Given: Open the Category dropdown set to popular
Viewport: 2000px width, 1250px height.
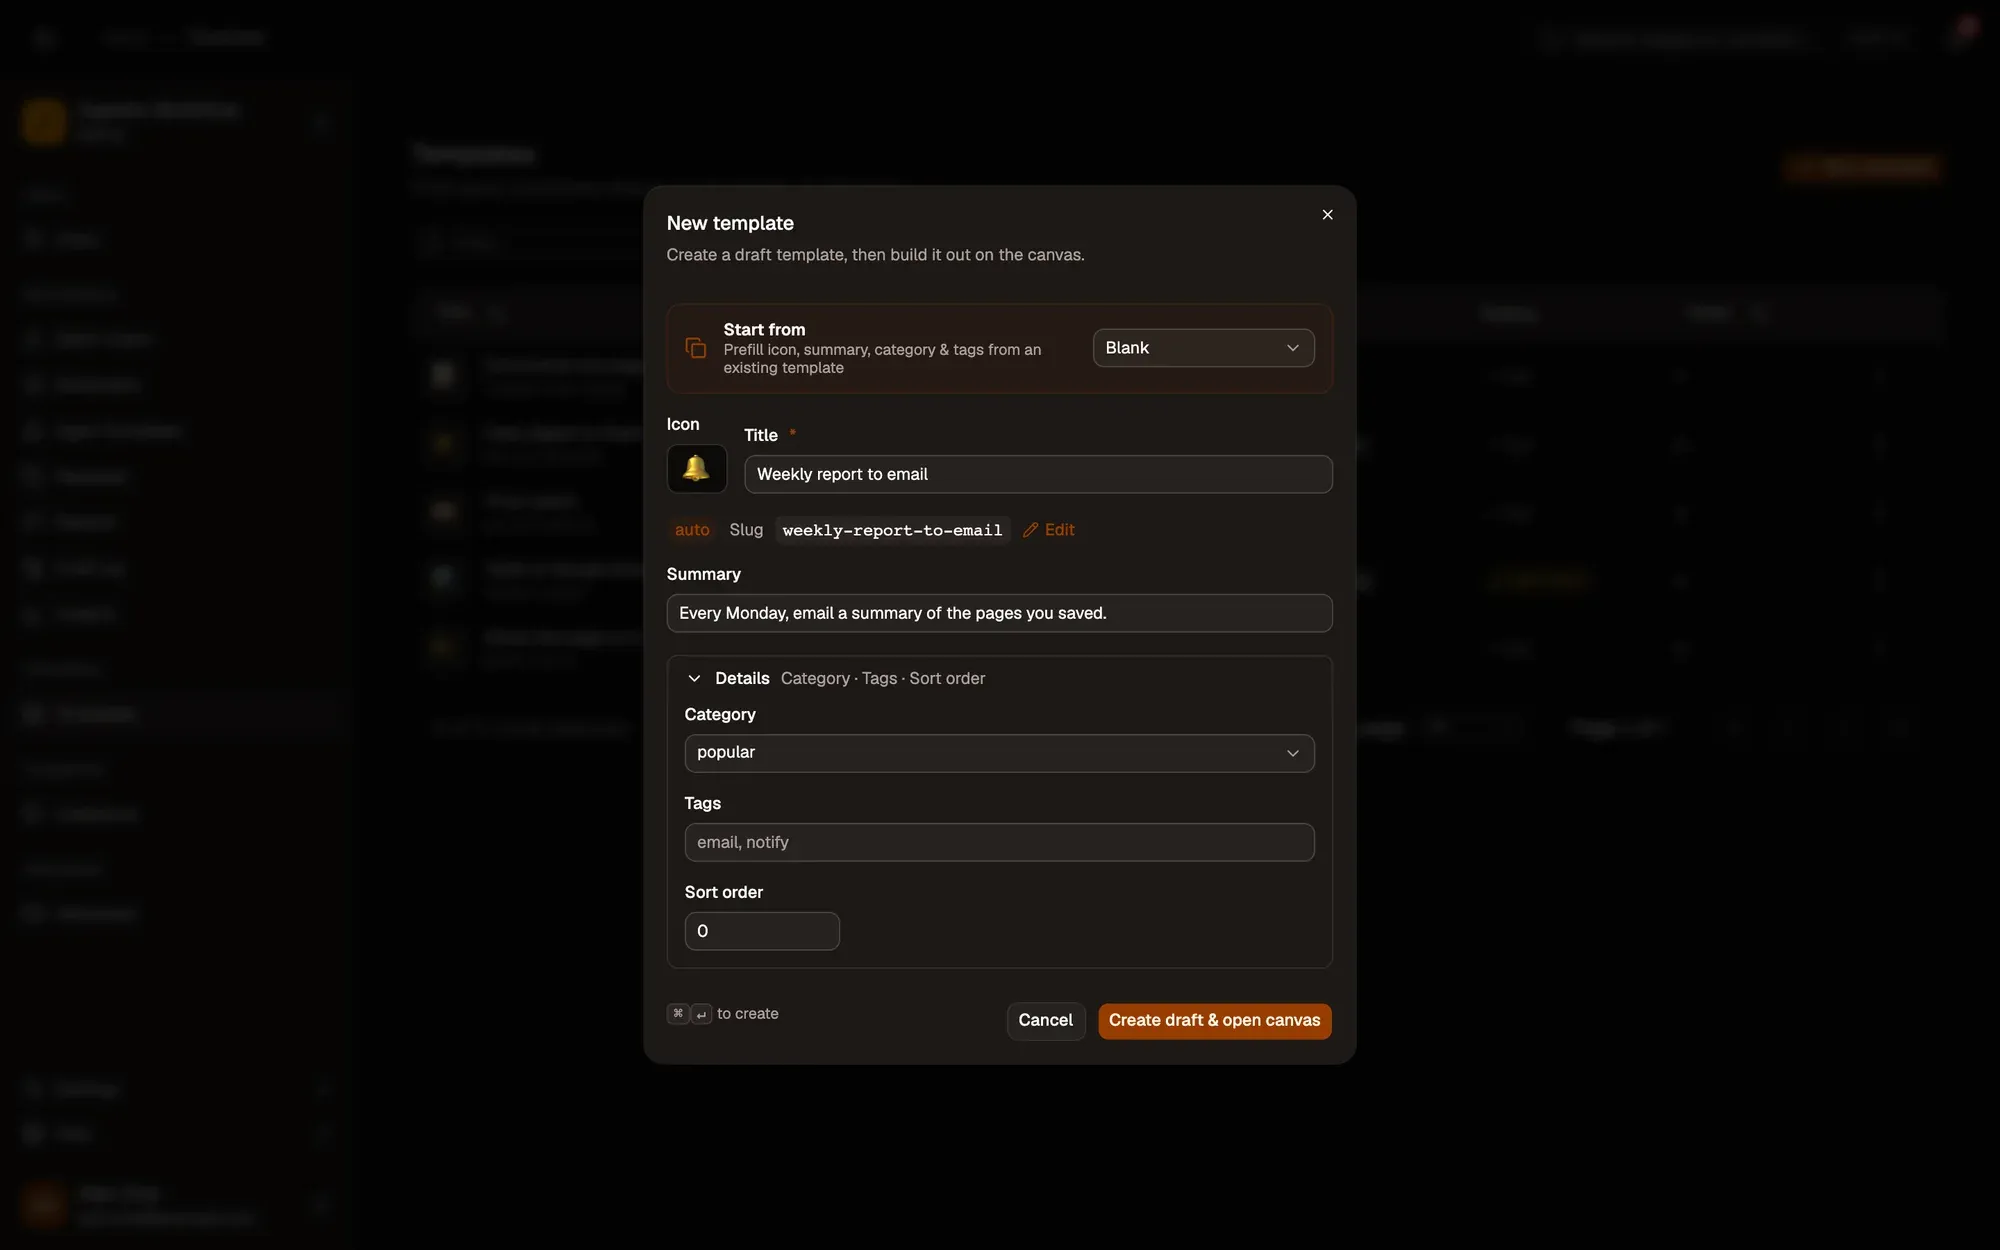Looking at the screenshot, I should click(x=999, y=753).
